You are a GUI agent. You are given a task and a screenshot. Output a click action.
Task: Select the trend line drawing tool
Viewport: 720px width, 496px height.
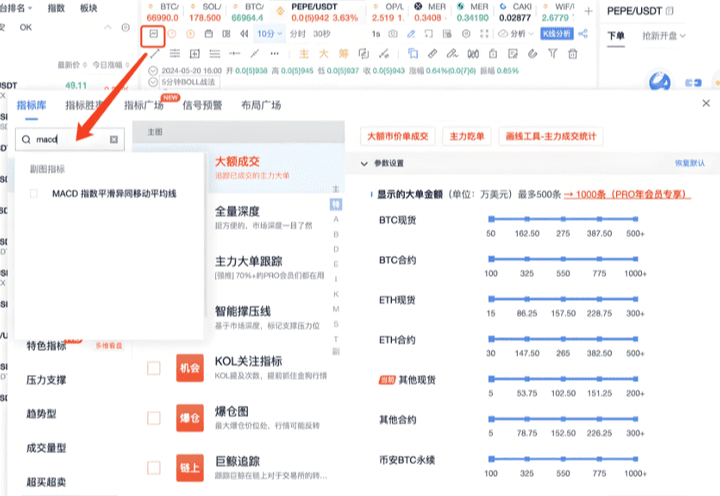point(154,54)
